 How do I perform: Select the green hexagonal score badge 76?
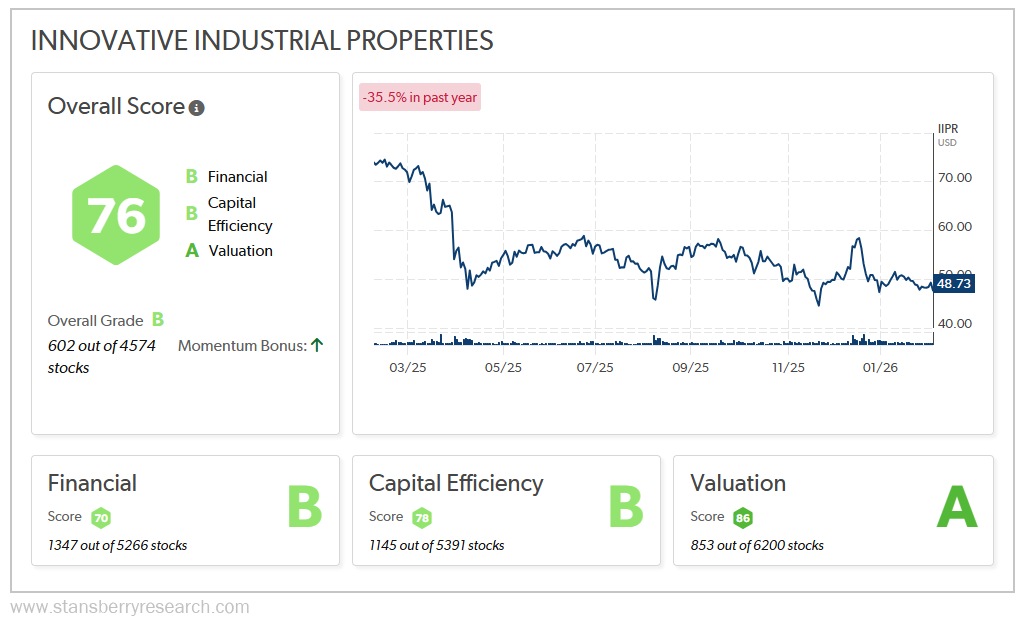[x=116, y=214]
